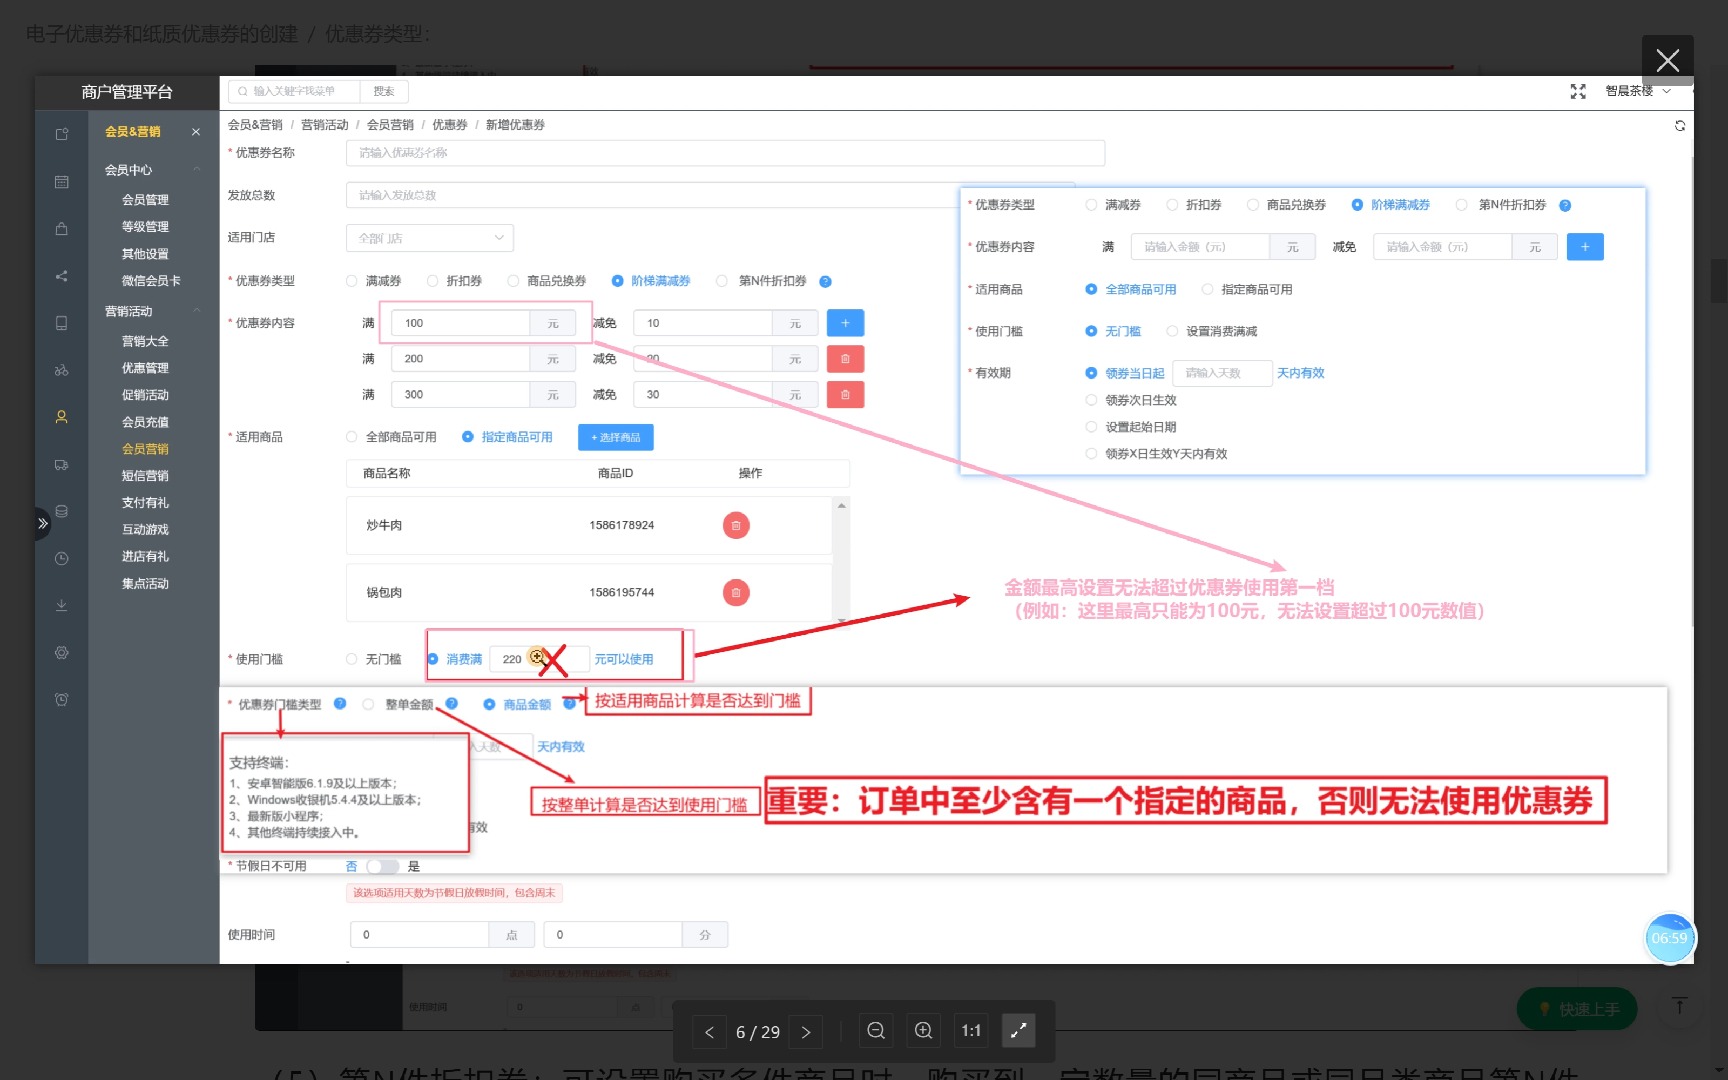Remove product 锅包肉 with its red trash icon

[x=736, y=593]
